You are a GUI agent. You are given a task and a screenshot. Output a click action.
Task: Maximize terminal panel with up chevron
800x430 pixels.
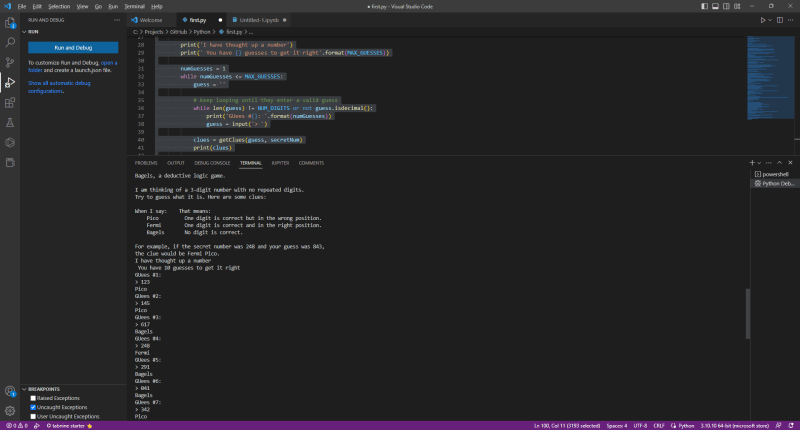coord(780,163)
